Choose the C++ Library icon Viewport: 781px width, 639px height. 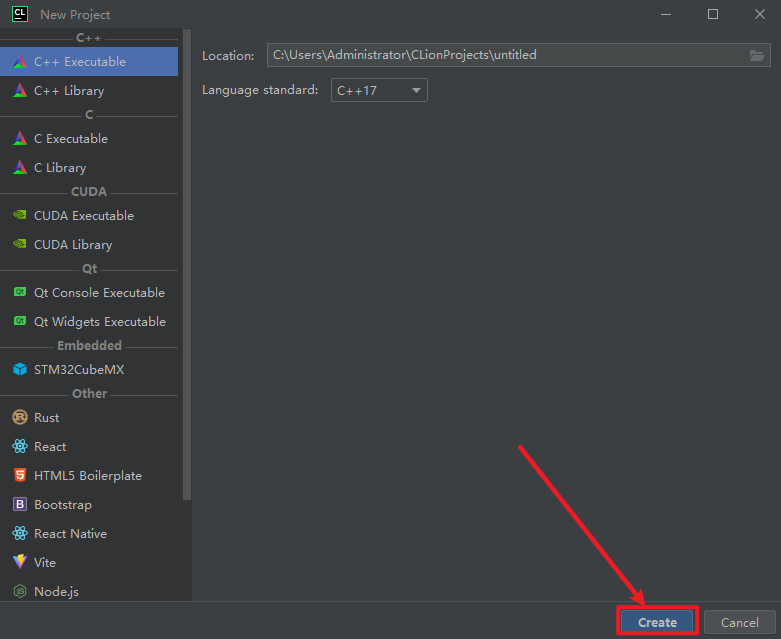(20, 91)
